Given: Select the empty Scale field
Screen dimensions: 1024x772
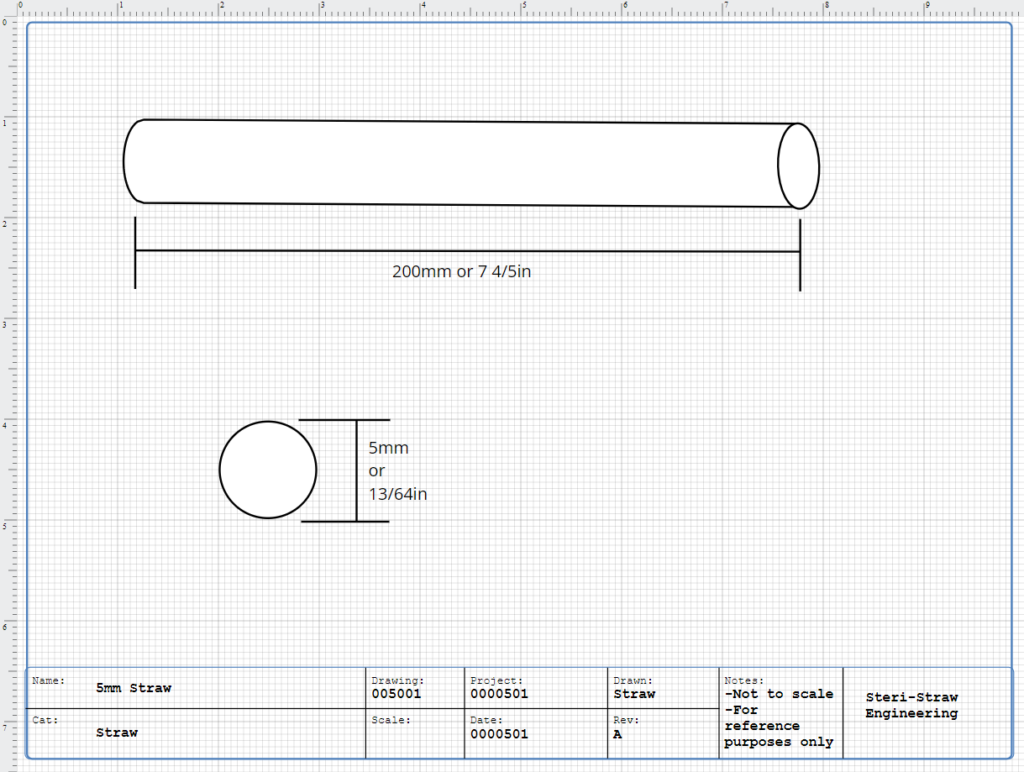Looking at the screenshot, I should click(414, 734).
